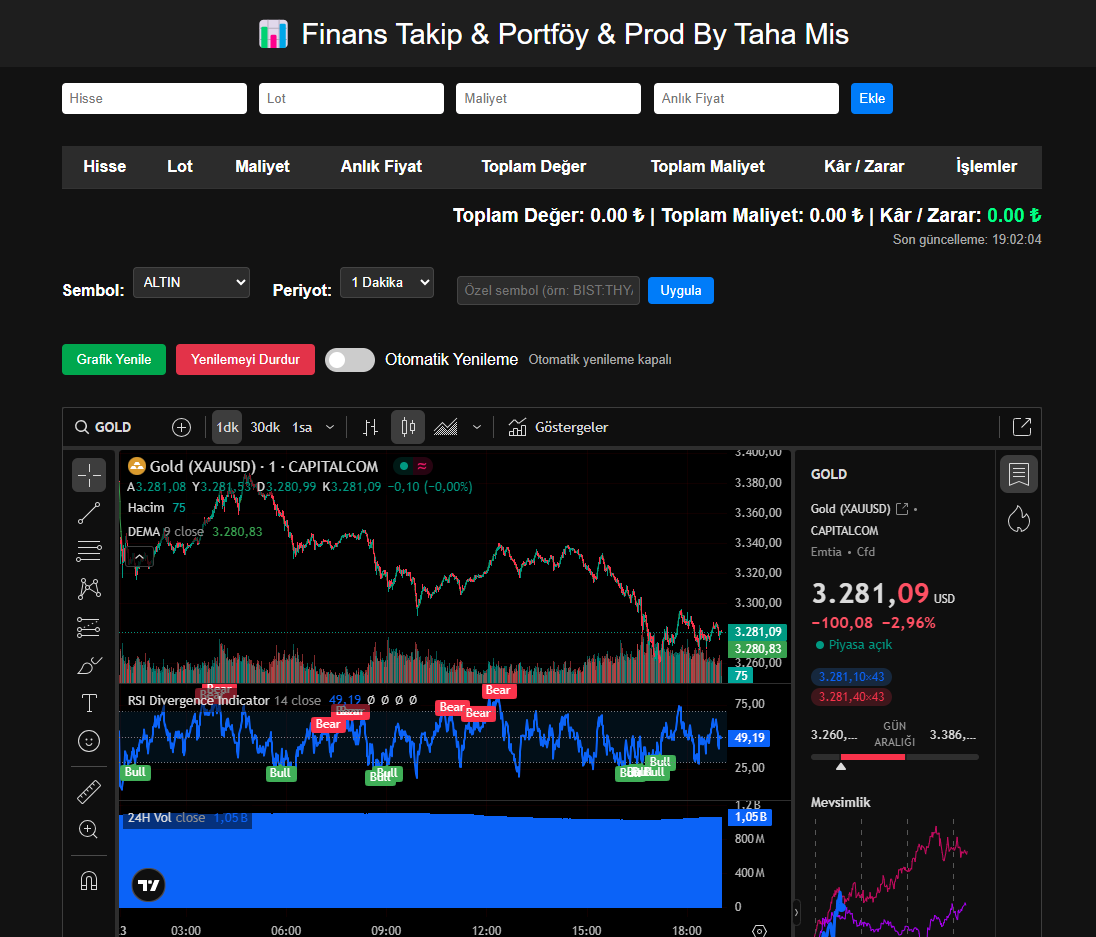Click the Toplam Değer column header
Screen dimensions: 1096x937
534,166
